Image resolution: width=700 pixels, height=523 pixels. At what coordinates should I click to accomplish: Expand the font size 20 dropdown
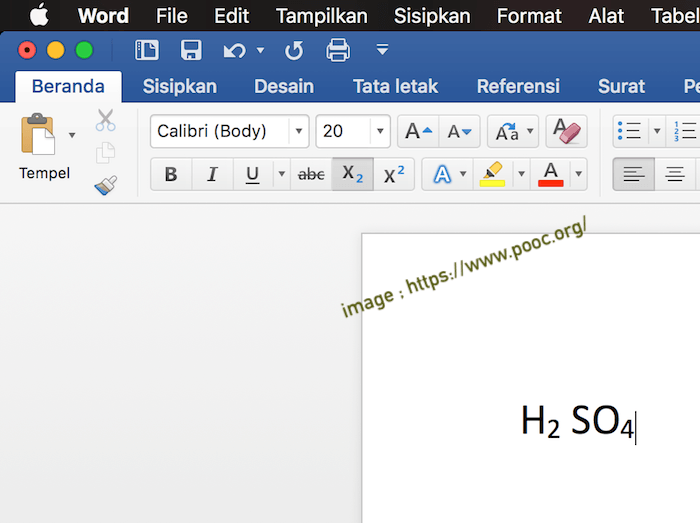point(380,131)
